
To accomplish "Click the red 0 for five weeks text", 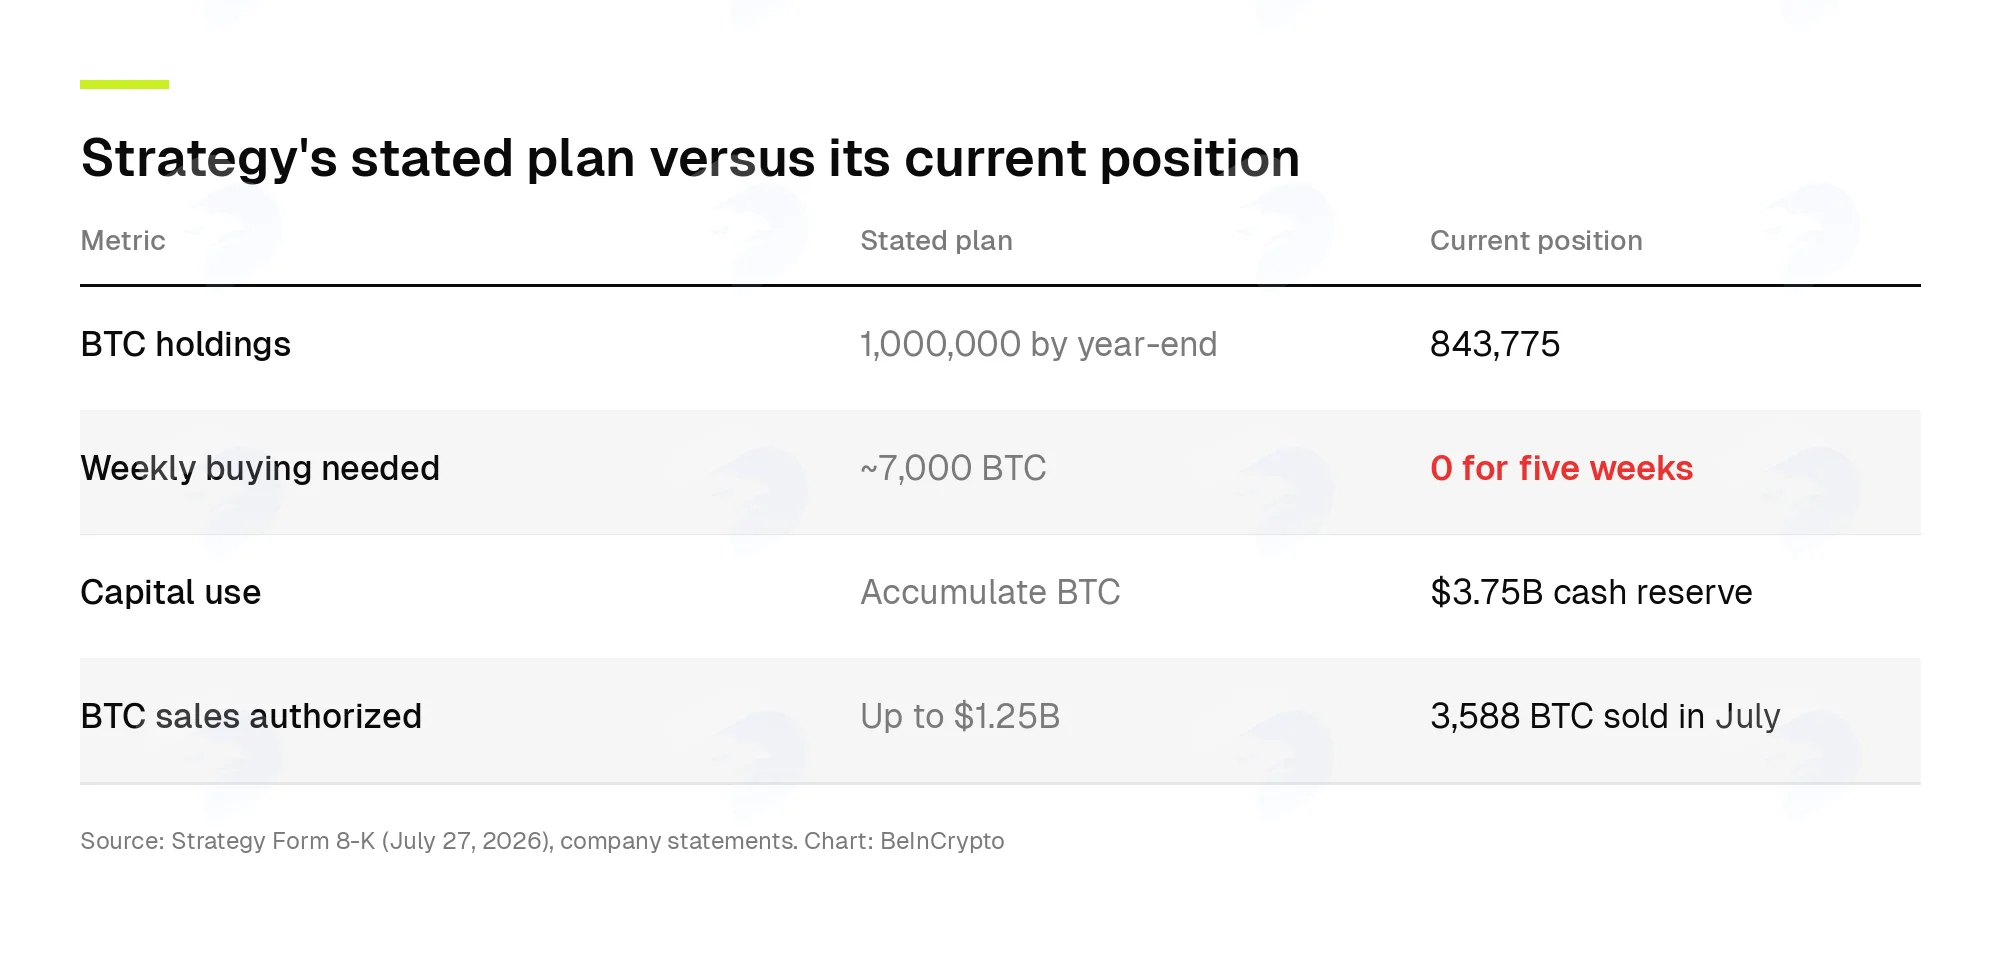I will (x=1561, y=469).
